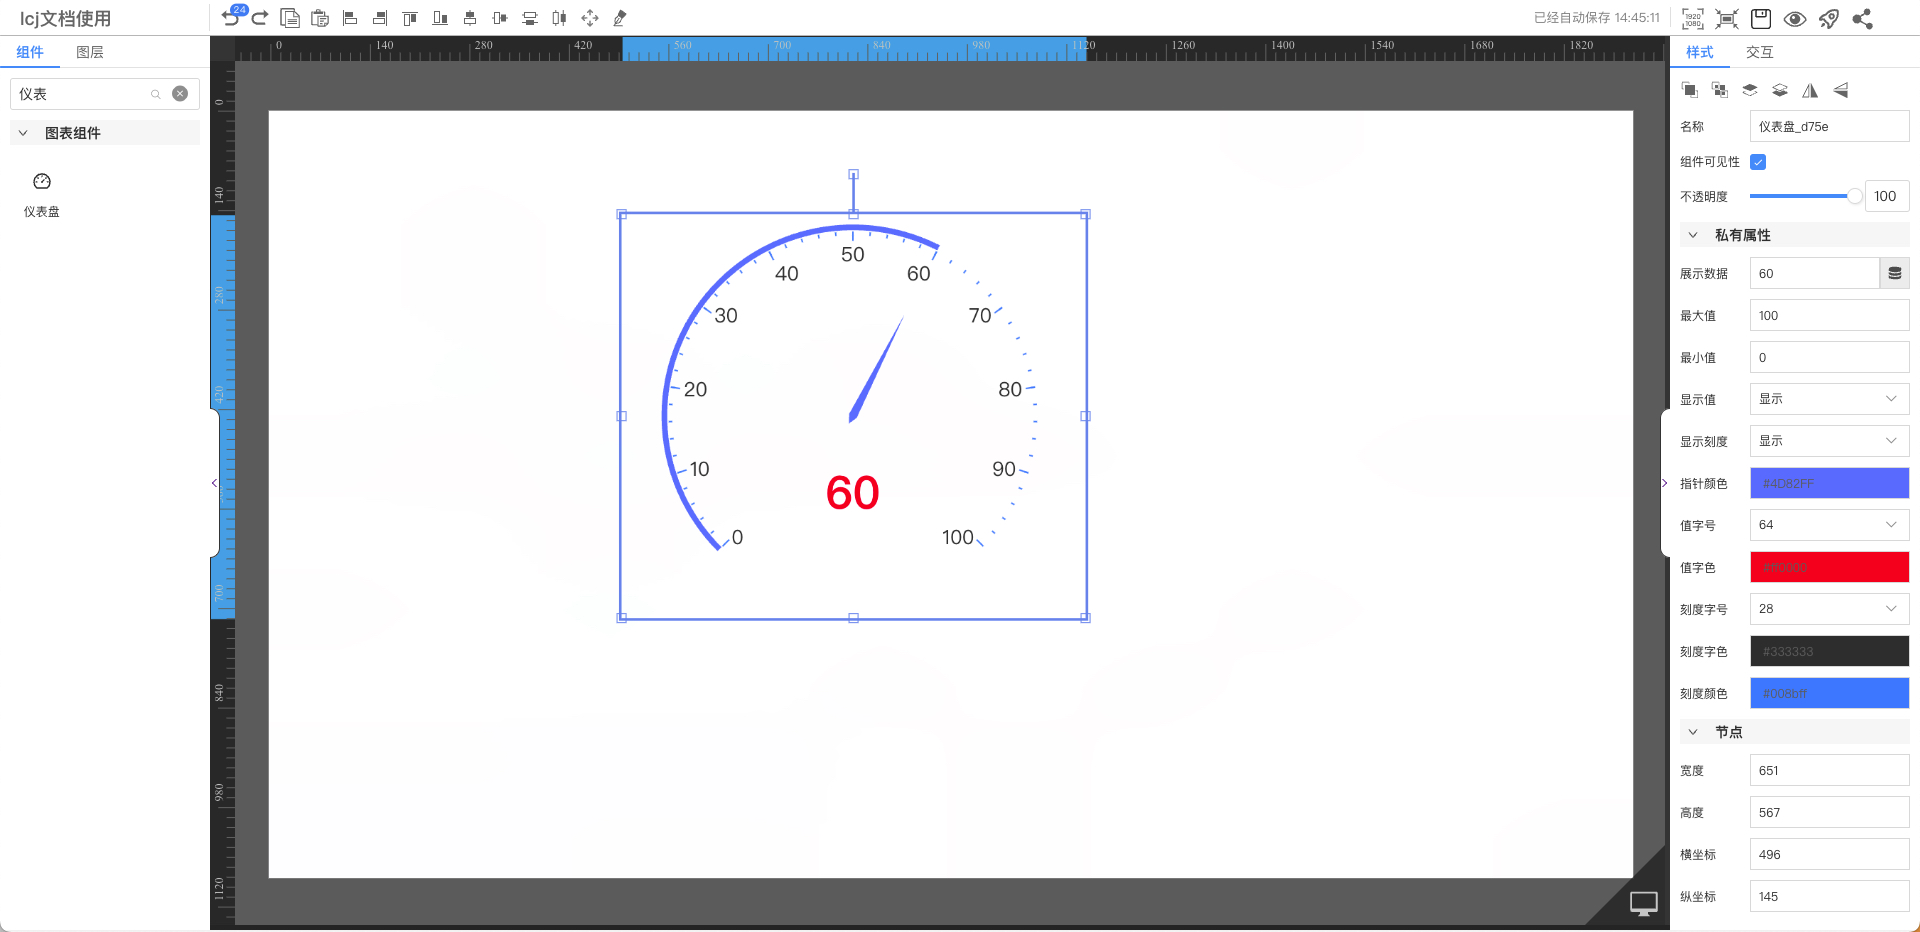
Task: Open the 显示刻度 dropdown
Action: click(x=1829, y=440)
